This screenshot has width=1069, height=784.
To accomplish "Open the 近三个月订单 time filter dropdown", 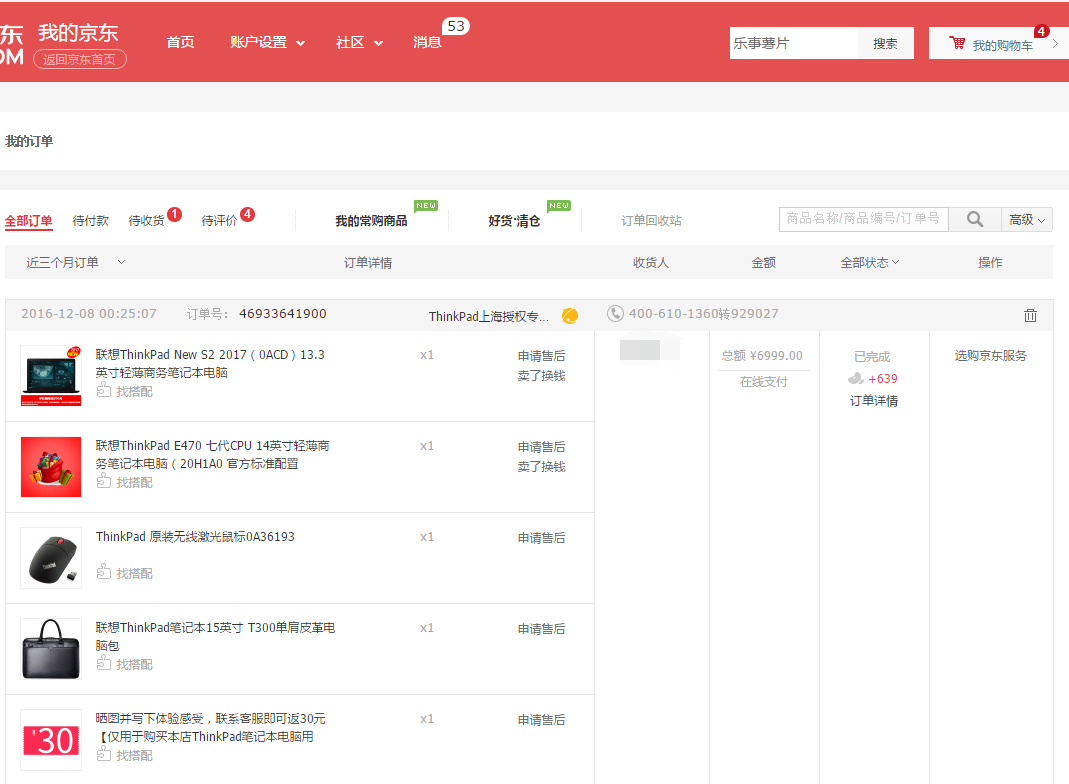I will click(x=76, y=262).
